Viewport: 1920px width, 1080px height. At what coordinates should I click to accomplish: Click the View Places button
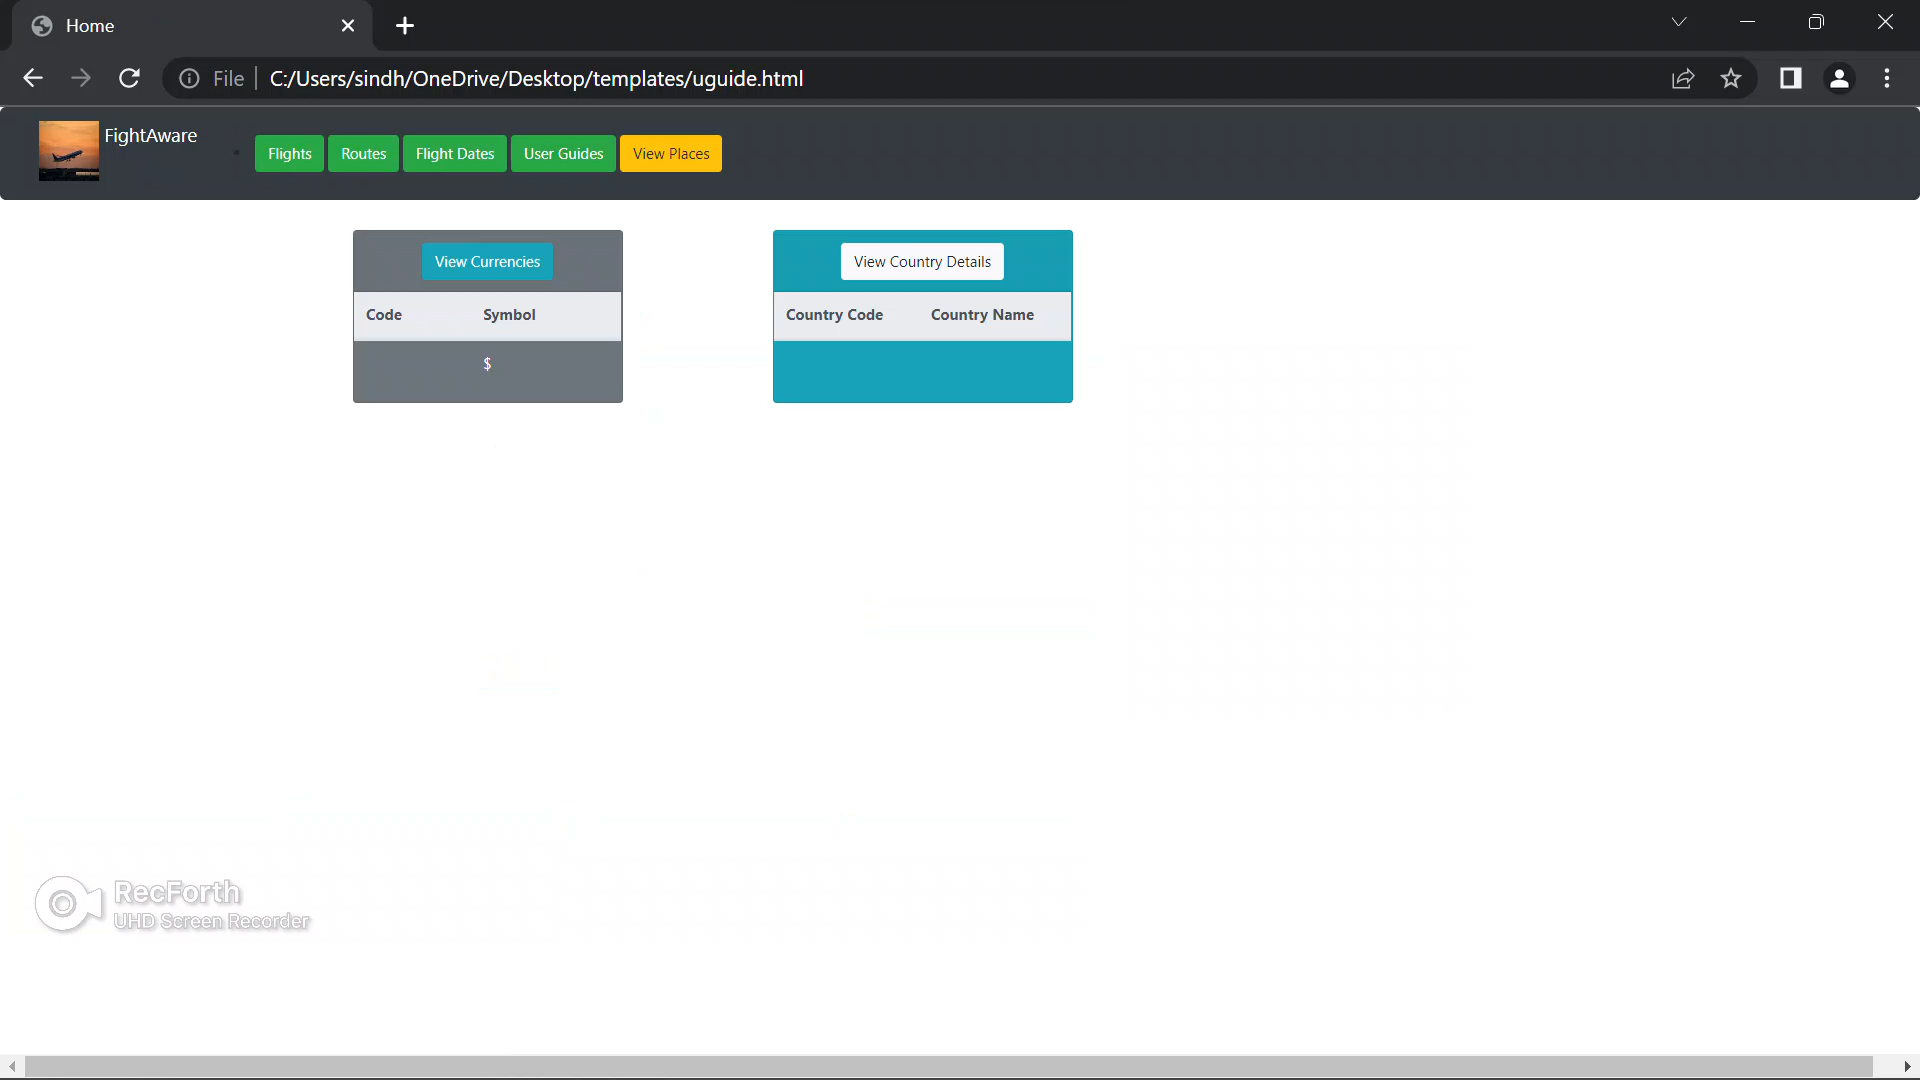tap(670, 153)
